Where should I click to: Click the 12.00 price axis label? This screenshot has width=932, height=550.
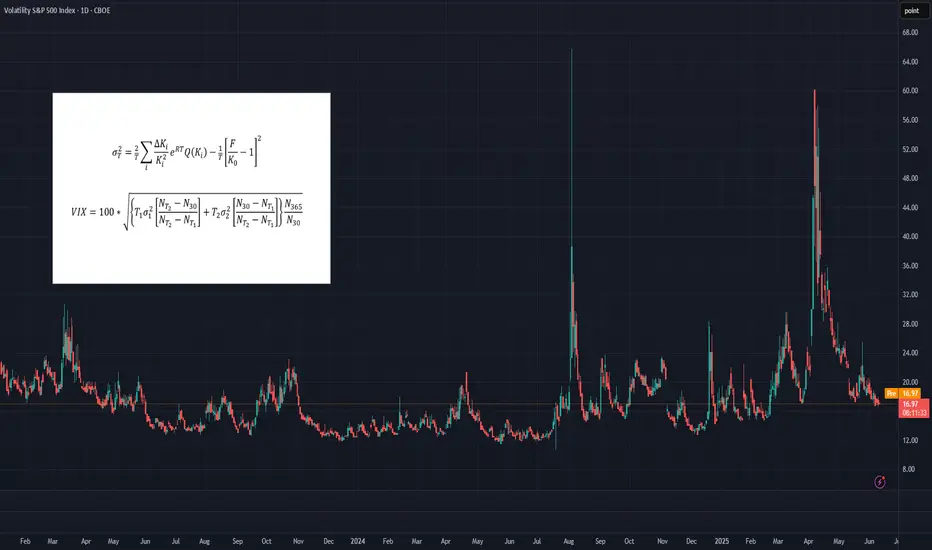(x=910, y=441)
